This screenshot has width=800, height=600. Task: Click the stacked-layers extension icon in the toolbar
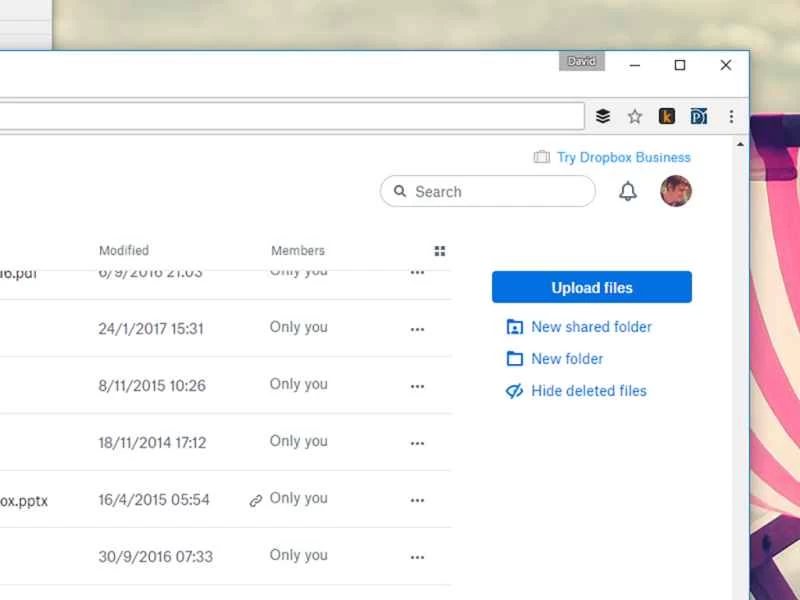coord(602,115)
